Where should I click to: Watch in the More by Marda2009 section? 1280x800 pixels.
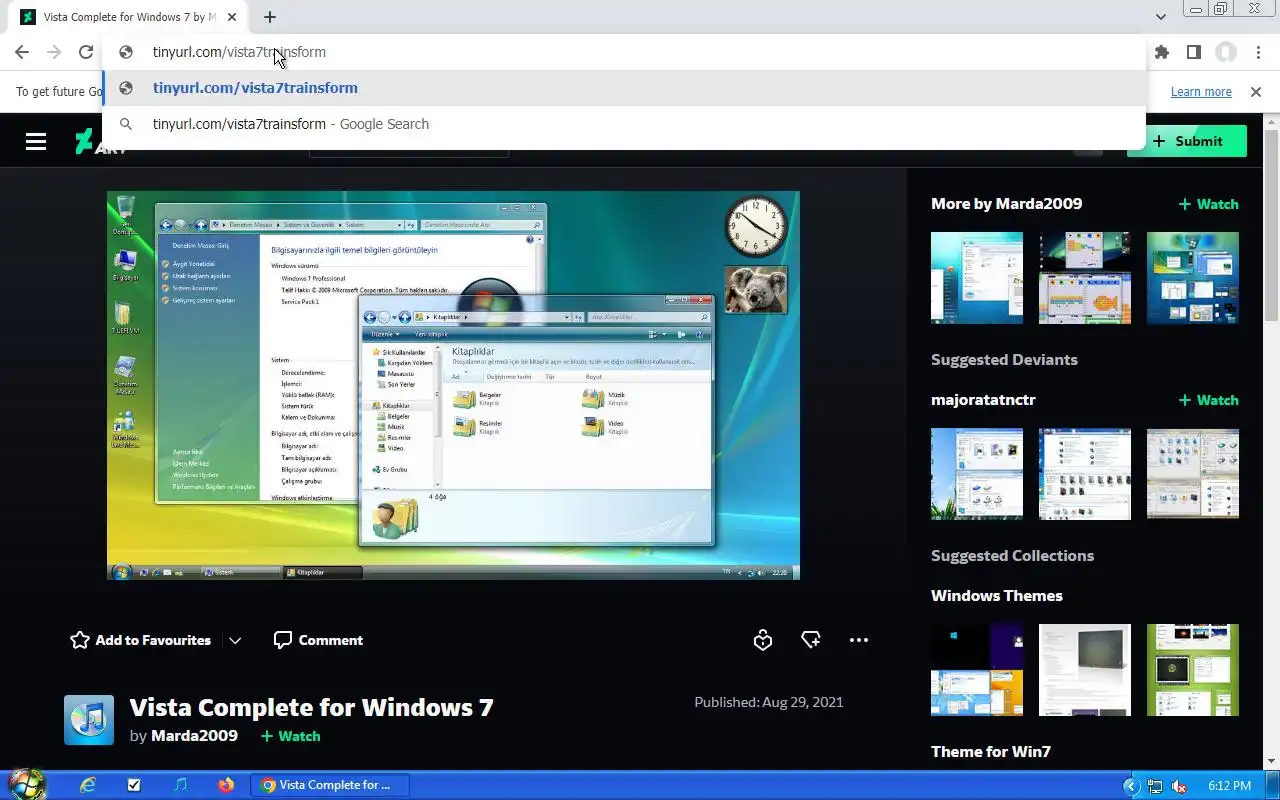pyautogui.click(x=1208, y=204)
